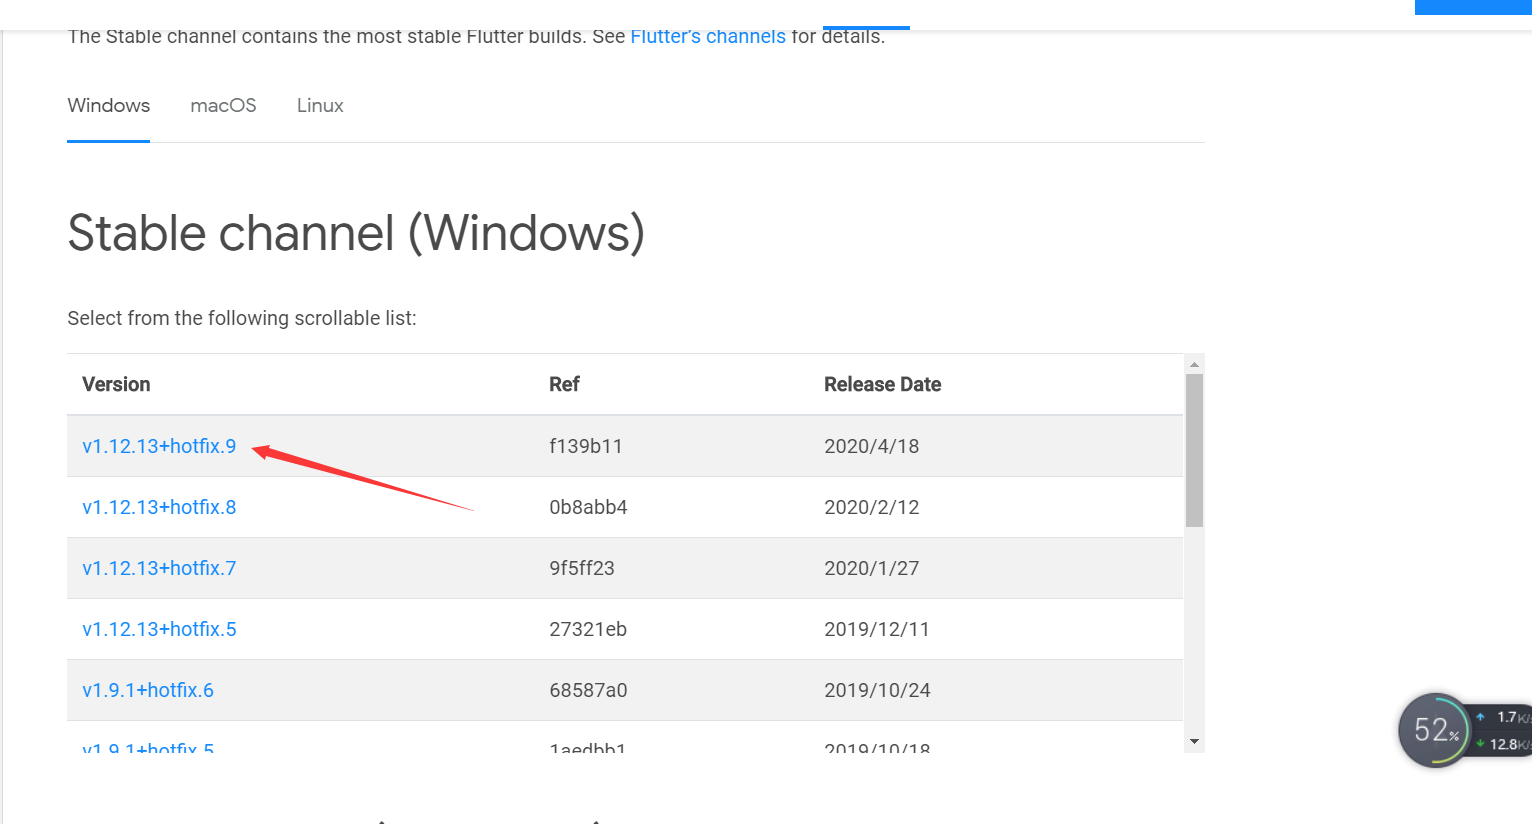
Task: Switch to the Linux tab
Action: click(x=320, y=106)
